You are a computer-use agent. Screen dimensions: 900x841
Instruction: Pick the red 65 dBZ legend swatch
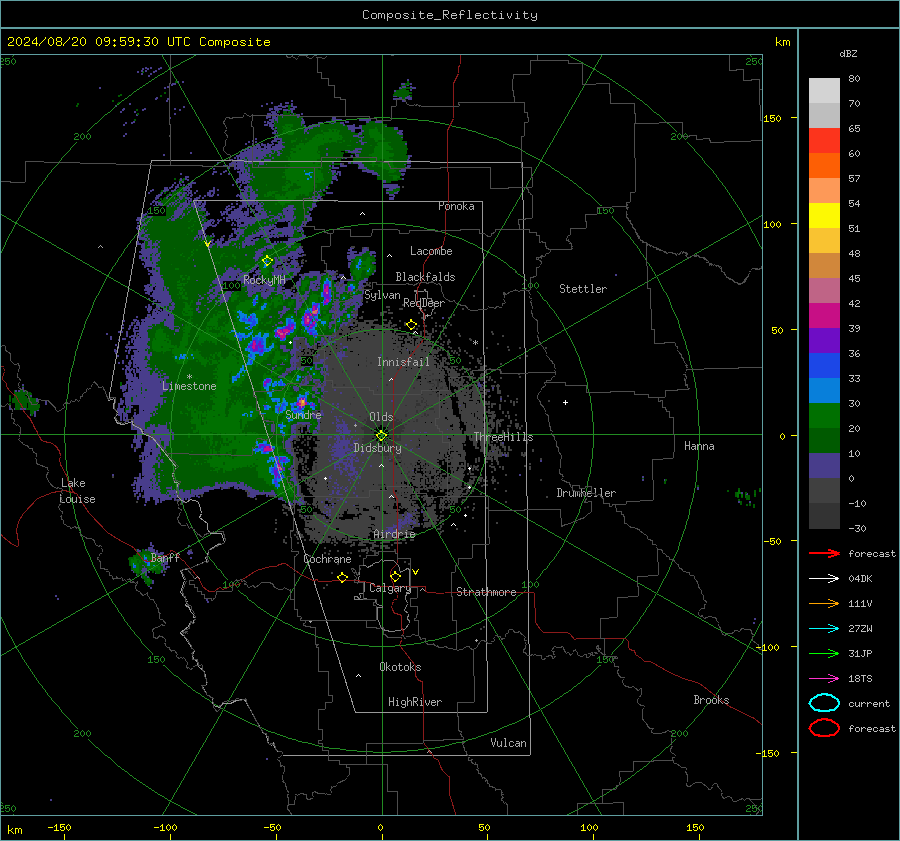pos(824,140)
